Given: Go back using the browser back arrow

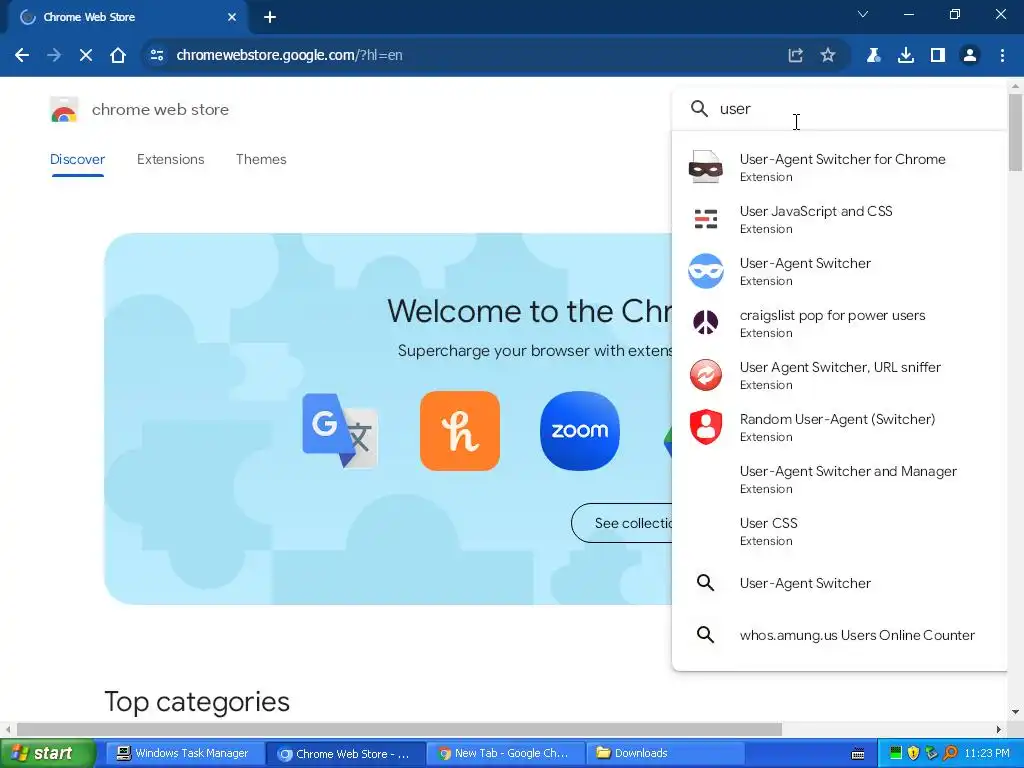Looking at the screenshot, I should click(22, 56).
